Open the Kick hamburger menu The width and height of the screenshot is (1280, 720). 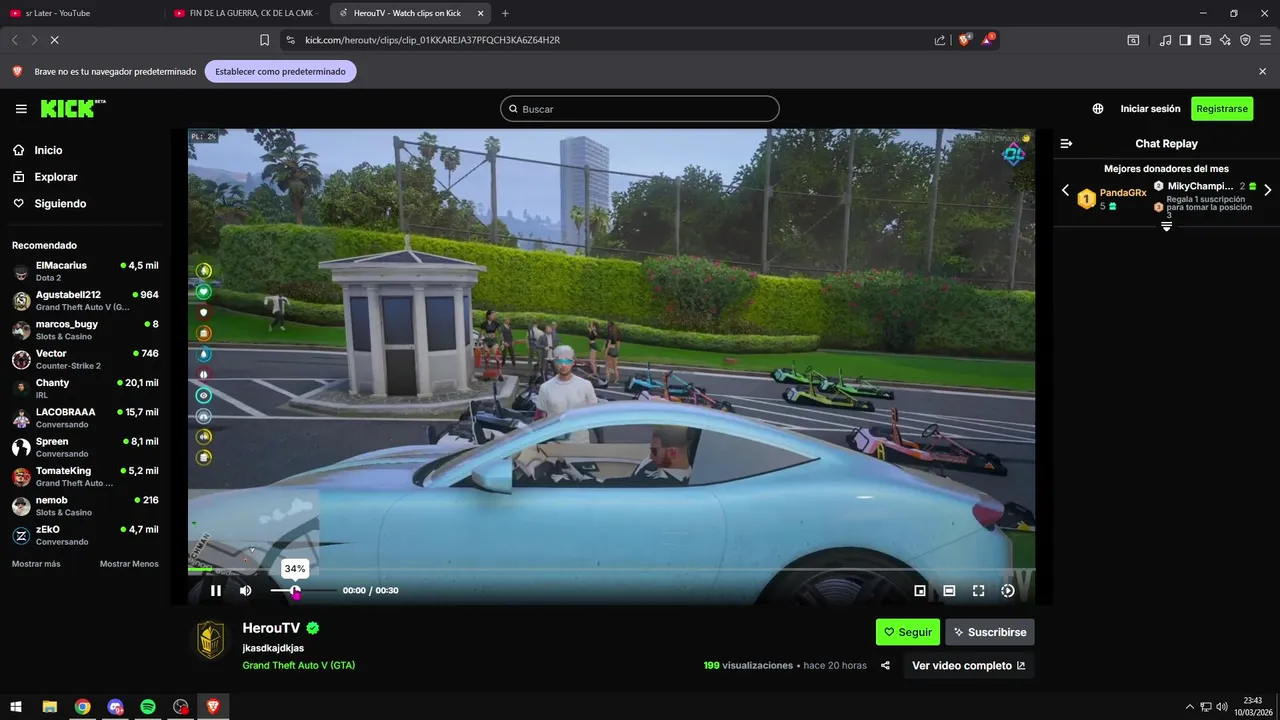[x=21, y=109]
